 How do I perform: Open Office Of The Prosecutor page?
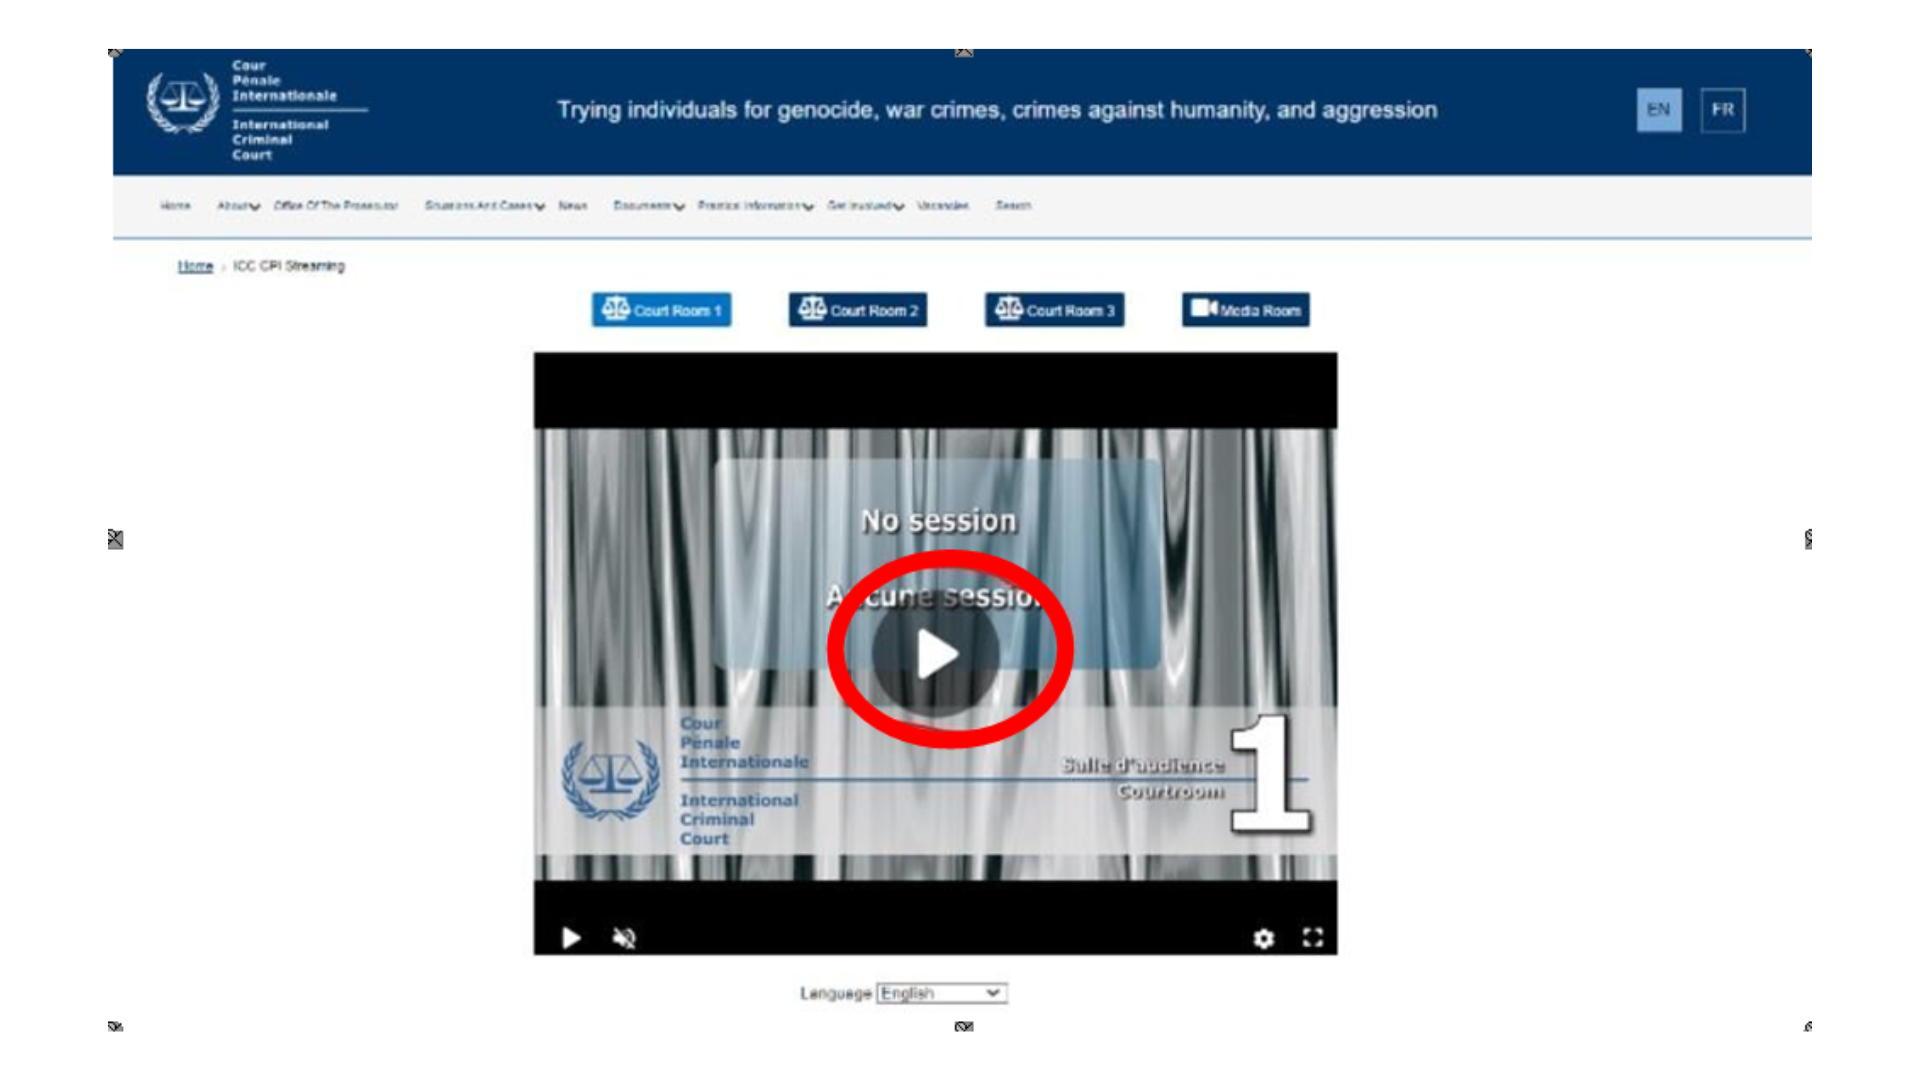tap(336, 206)
